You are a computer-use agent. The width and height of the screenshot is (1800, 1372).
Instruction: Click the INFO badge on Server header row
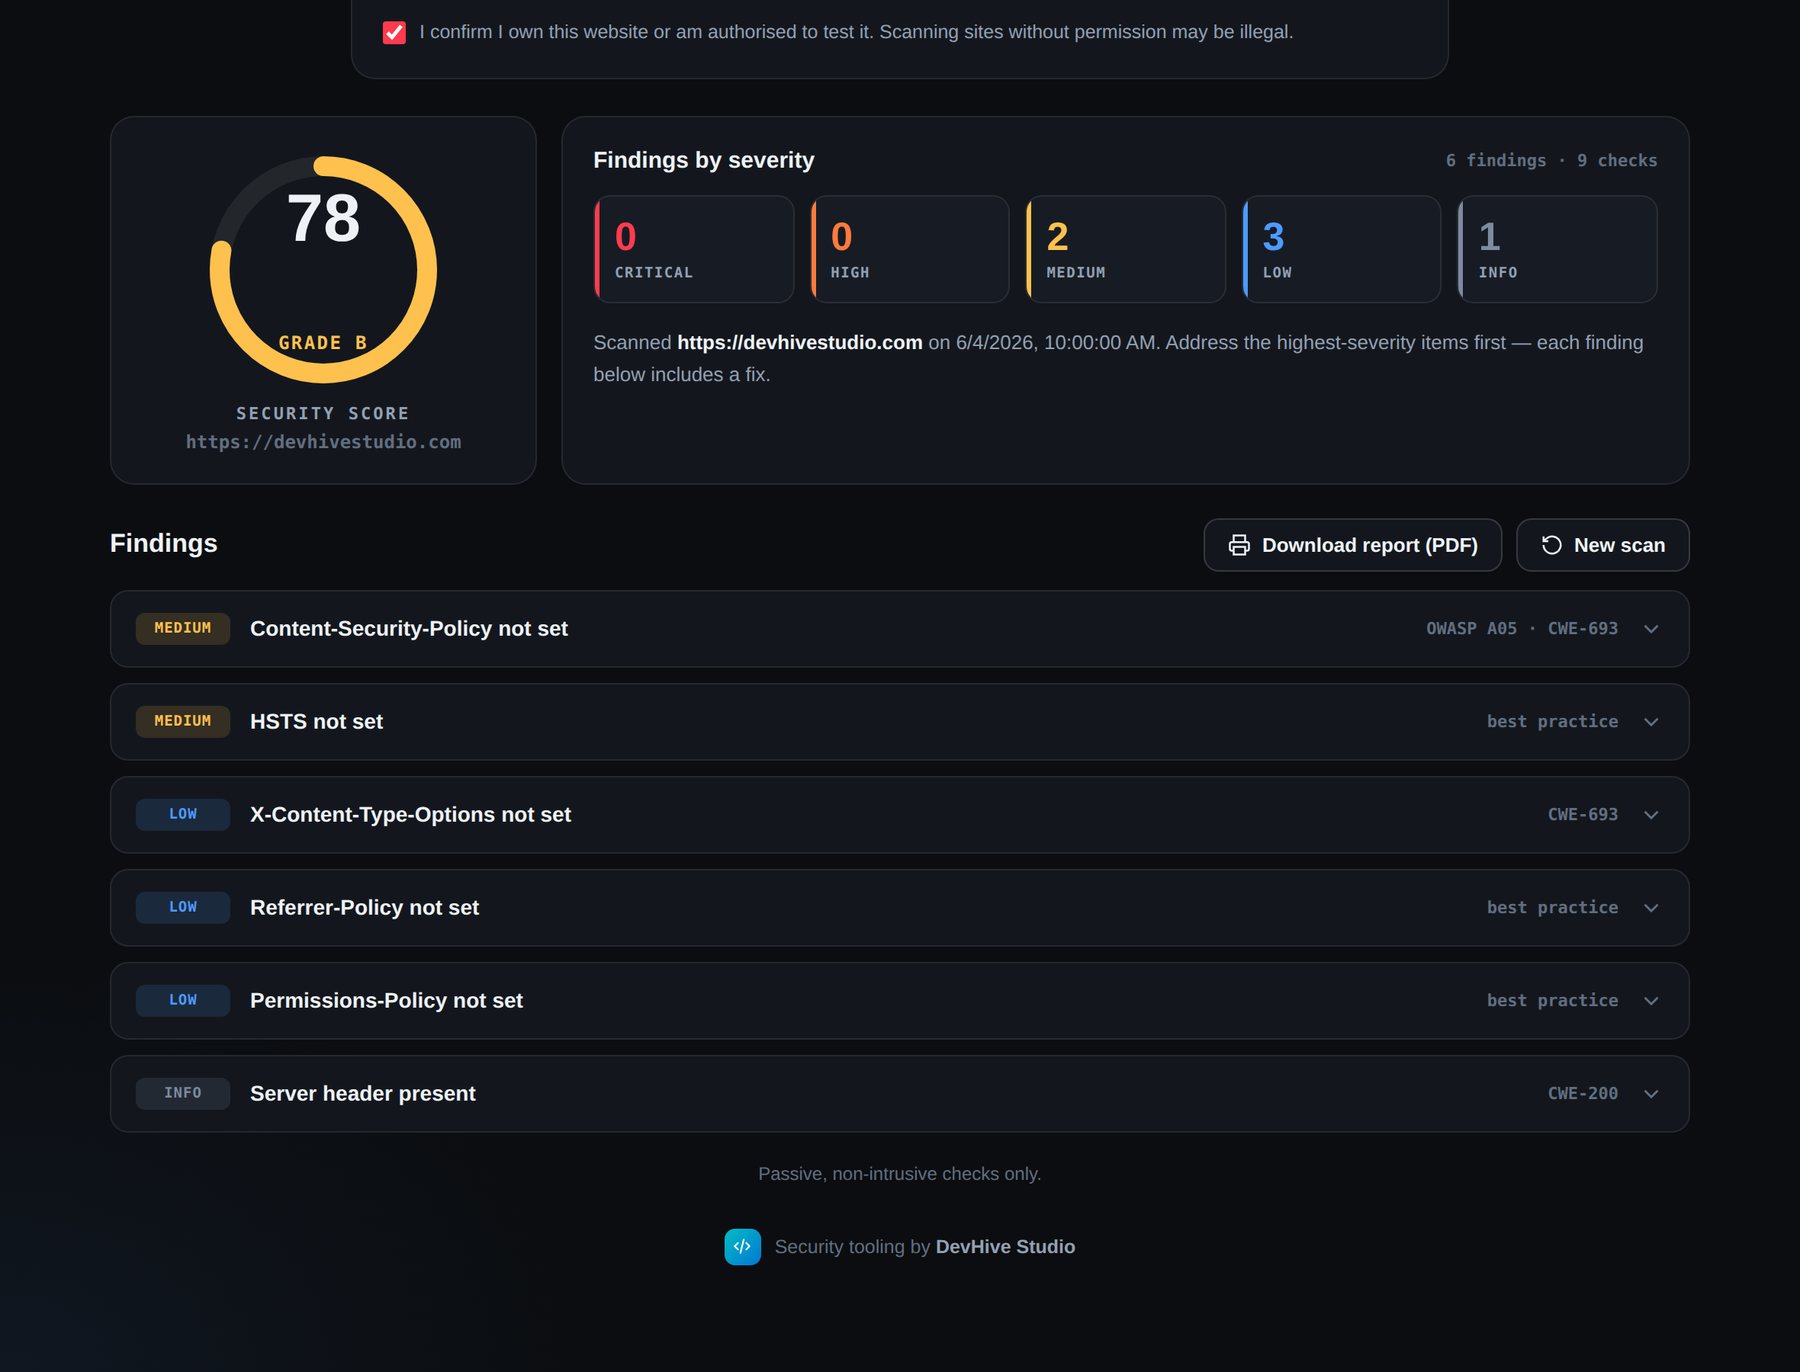coord(183,1094)
